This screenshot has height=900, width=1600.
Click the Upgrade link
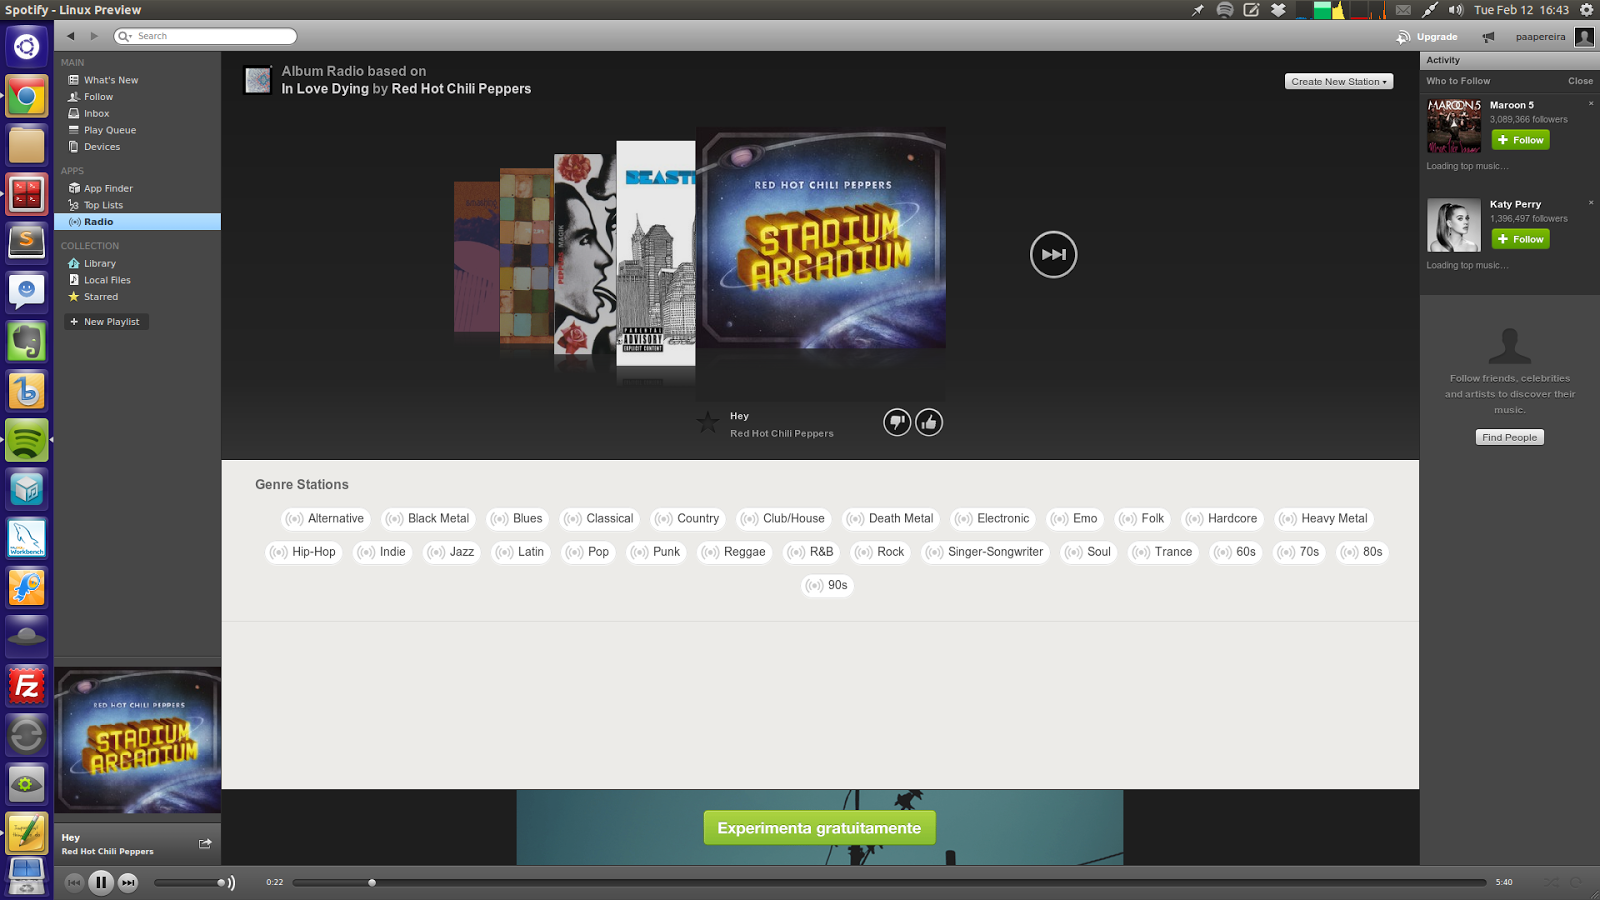[1428, 37]
